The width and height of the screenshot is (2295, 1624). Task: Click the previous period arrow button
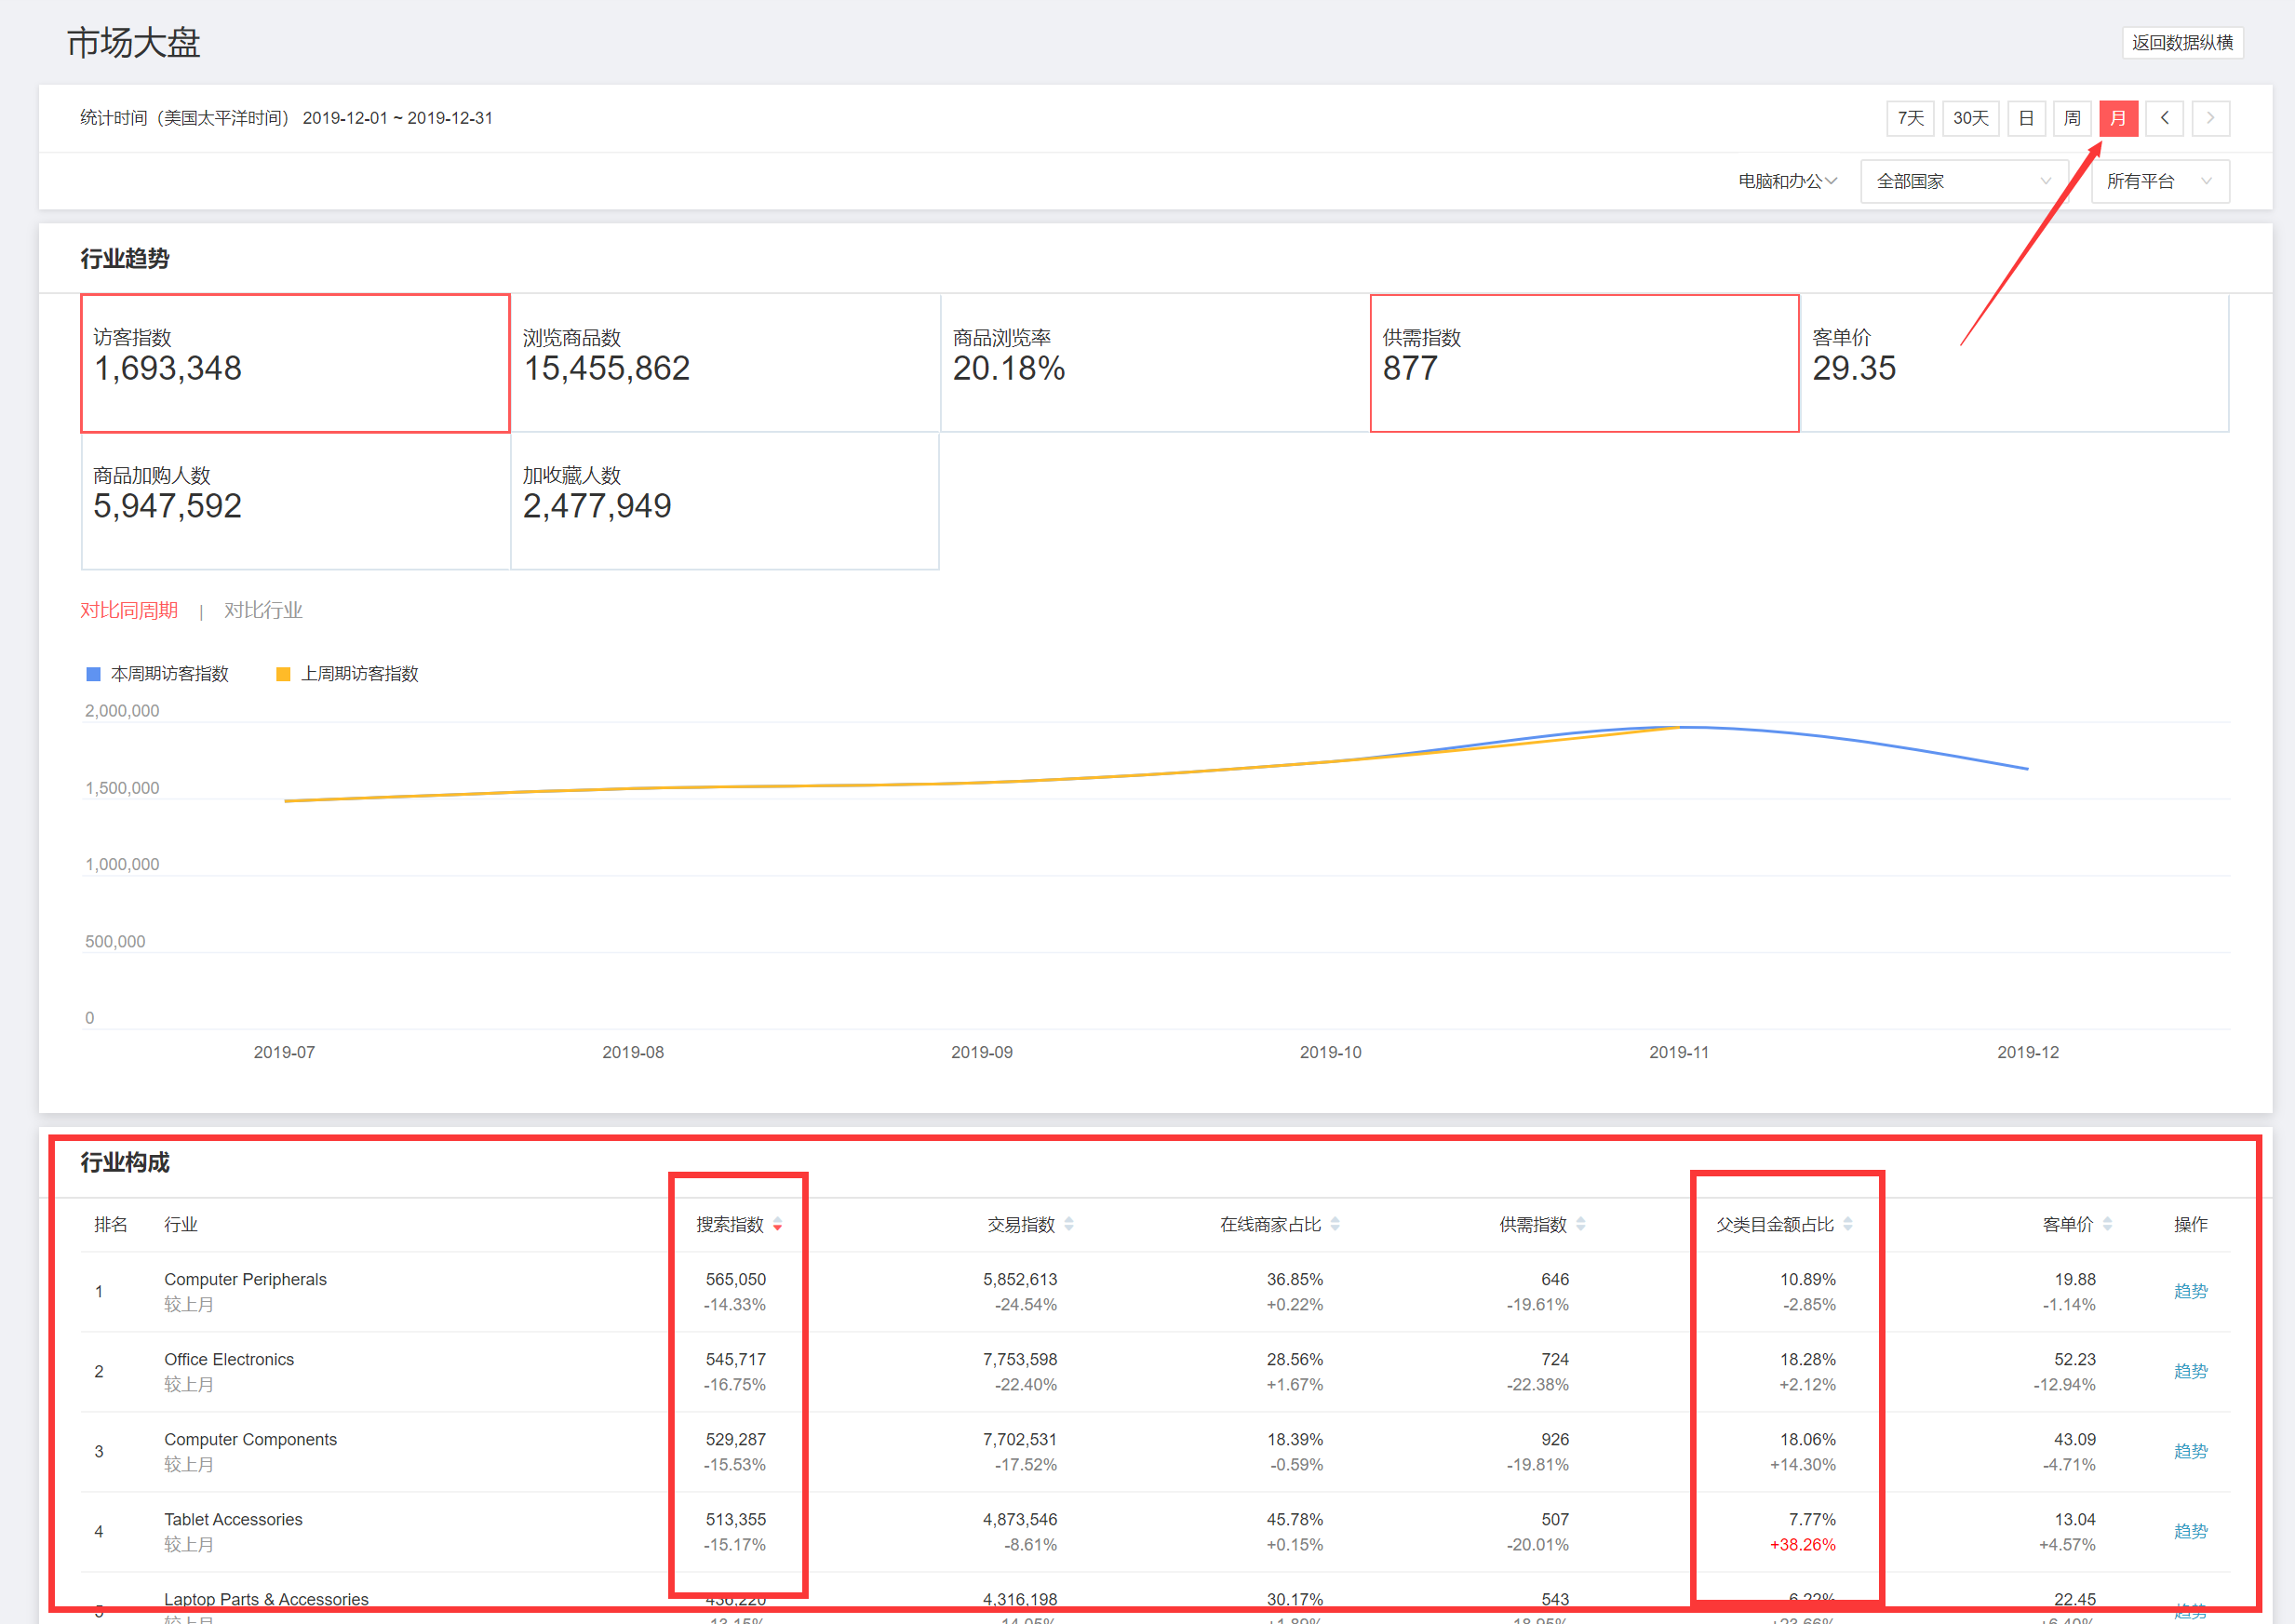pos(2164,118)
